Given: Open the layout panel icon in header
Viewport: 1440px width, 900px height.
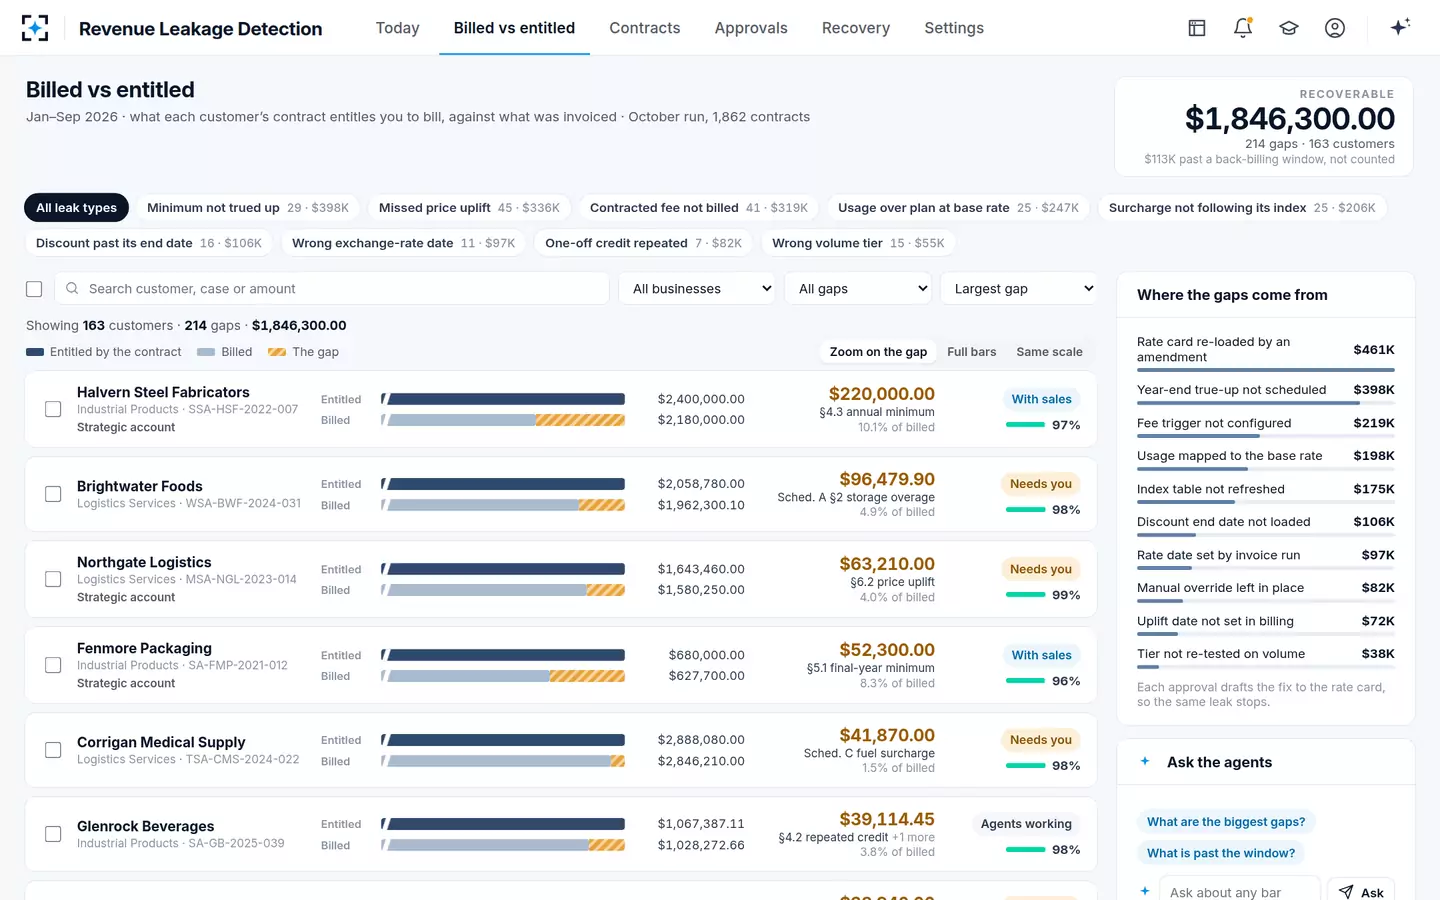Looking at the screenshot, I should point(1197,28).
